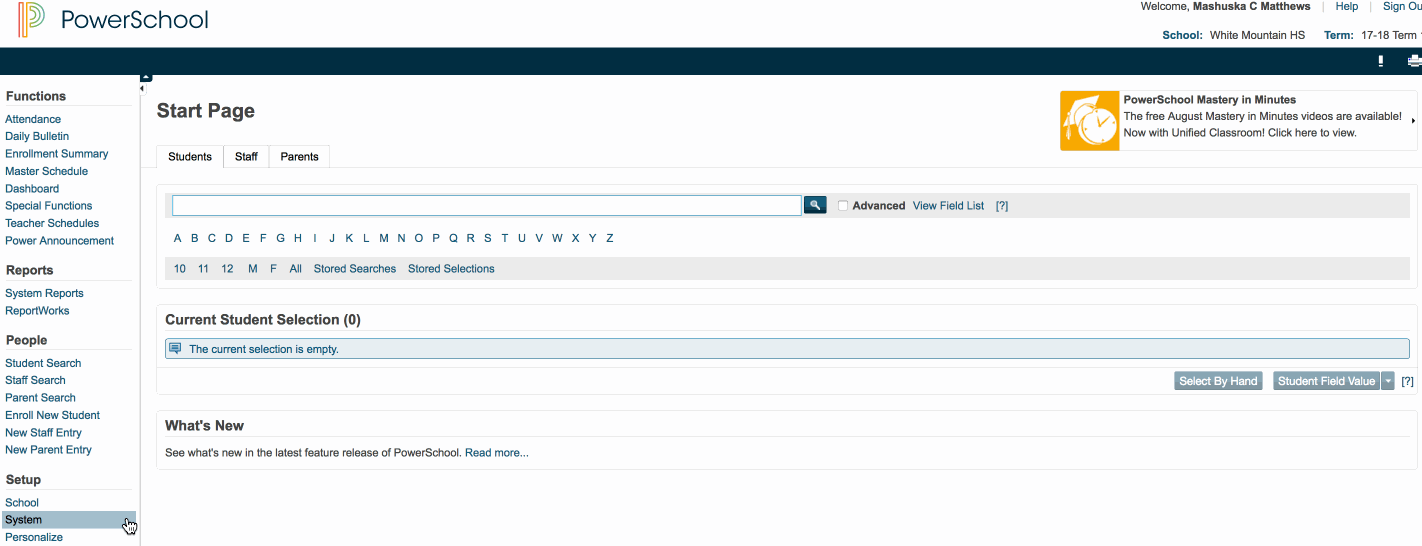Switch to the Parents tab
Screen dimensions: 1422x546
point(299,156)
